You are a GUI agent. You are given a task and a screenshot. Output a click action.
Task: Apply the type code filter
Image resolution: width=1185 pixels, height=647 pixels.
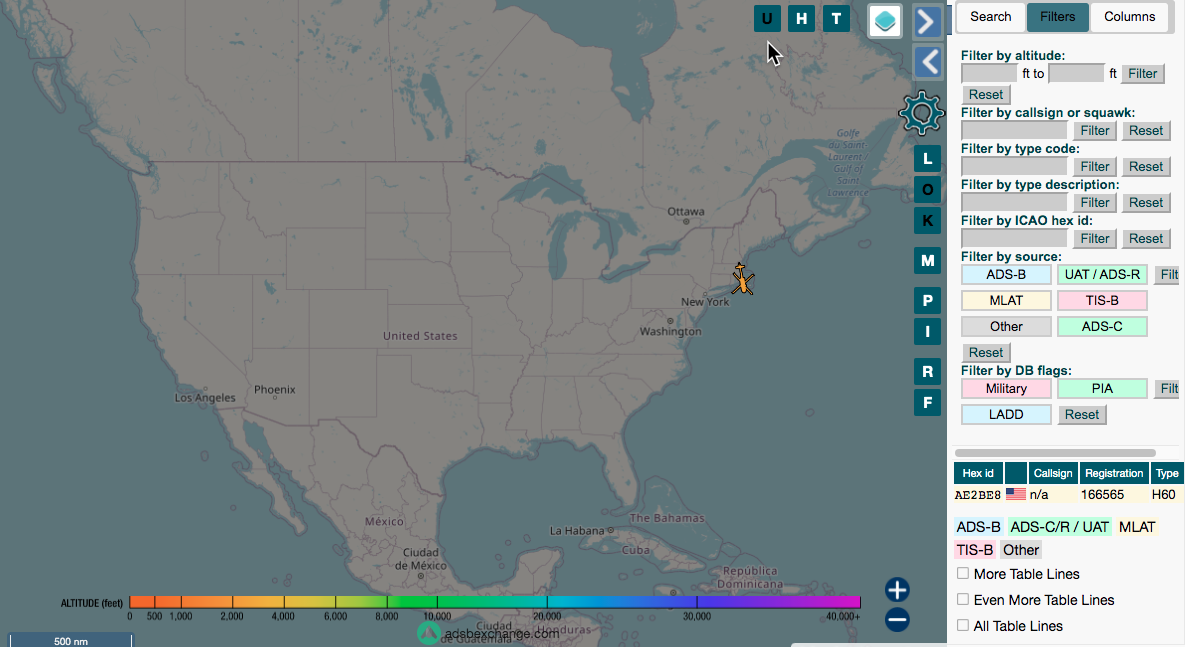(1094, 166)
